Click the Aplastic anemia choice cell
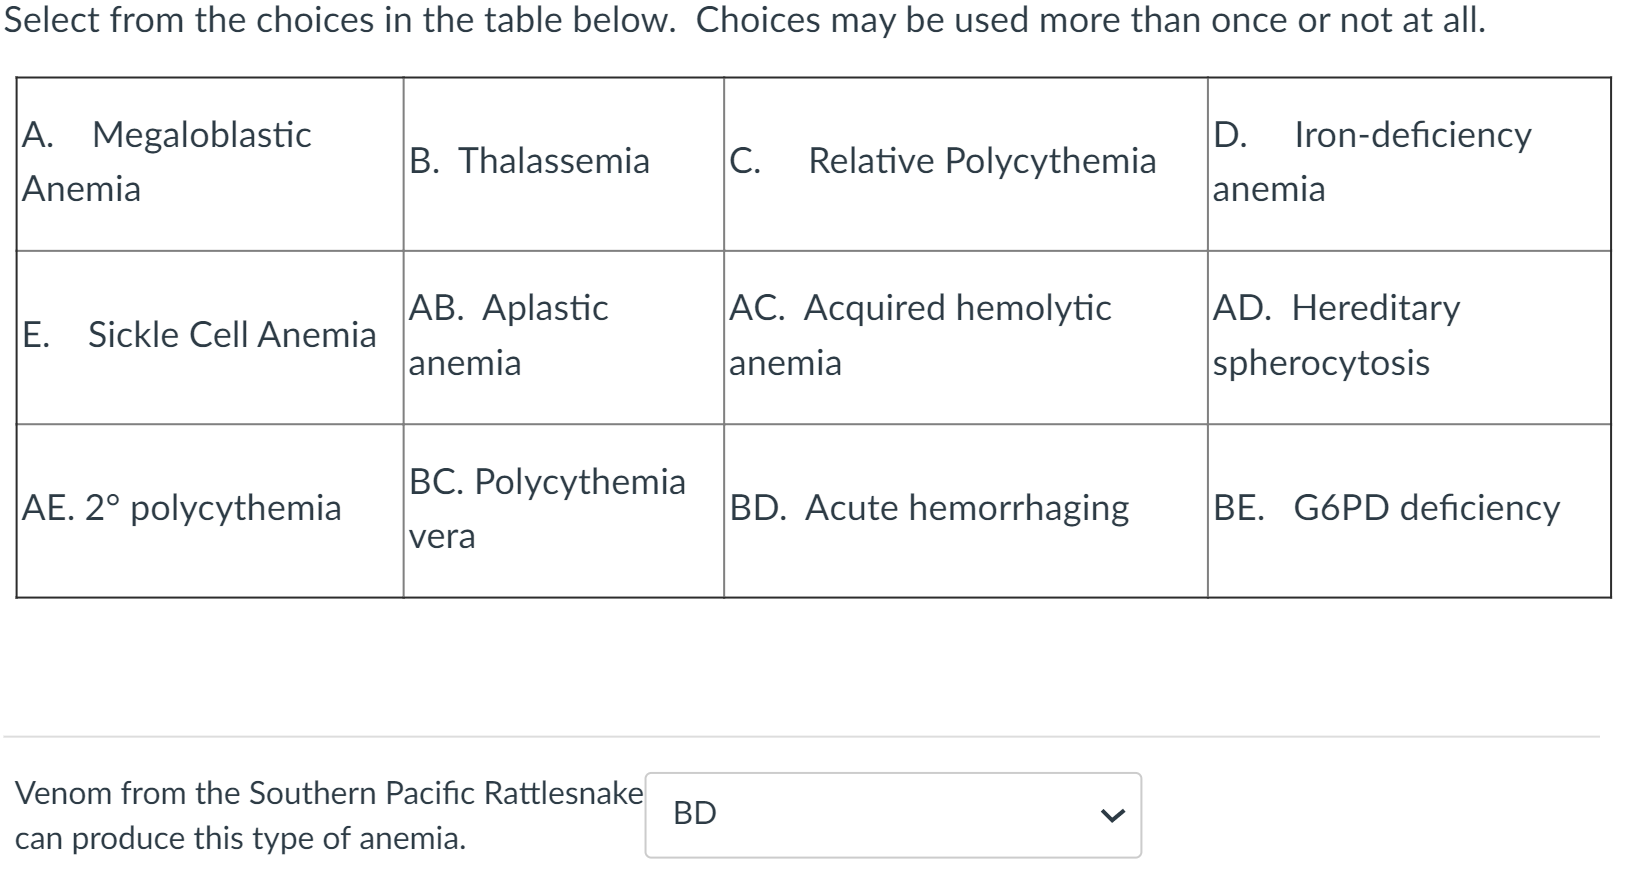The height and width of the screenshot is (884, 1643). click(563, 336)
